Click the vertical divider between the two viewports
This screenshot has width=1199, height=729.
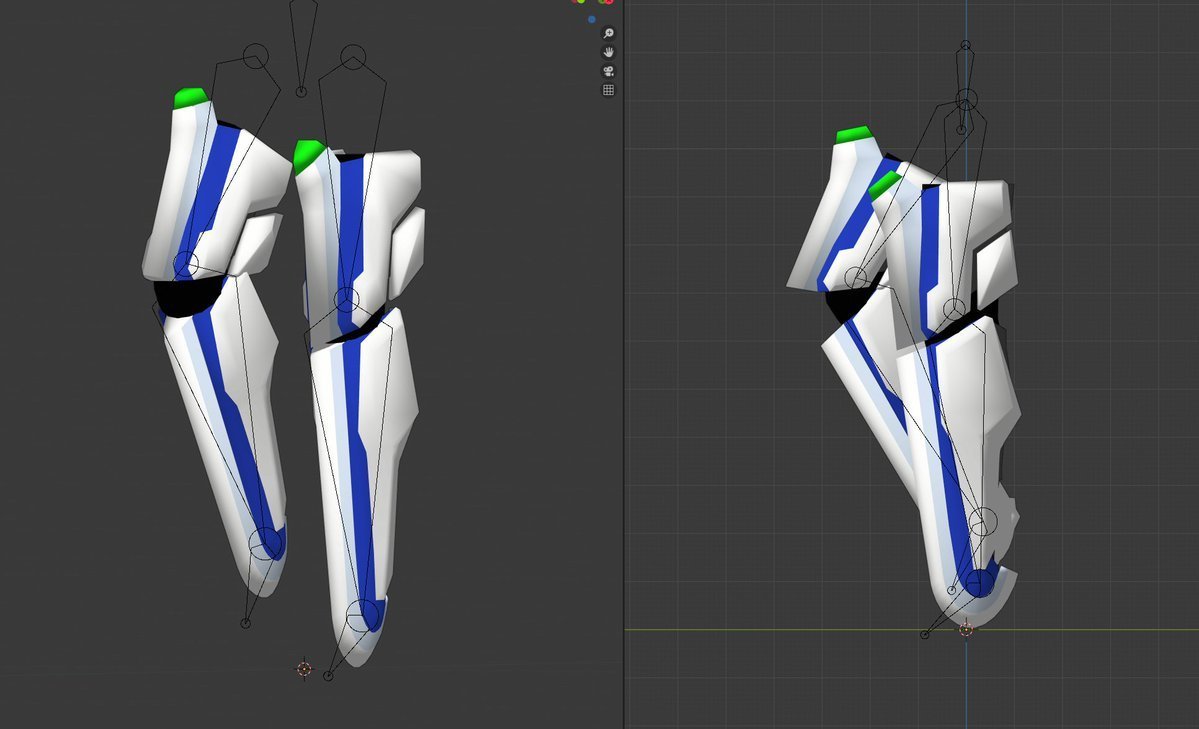coord(623,364)
